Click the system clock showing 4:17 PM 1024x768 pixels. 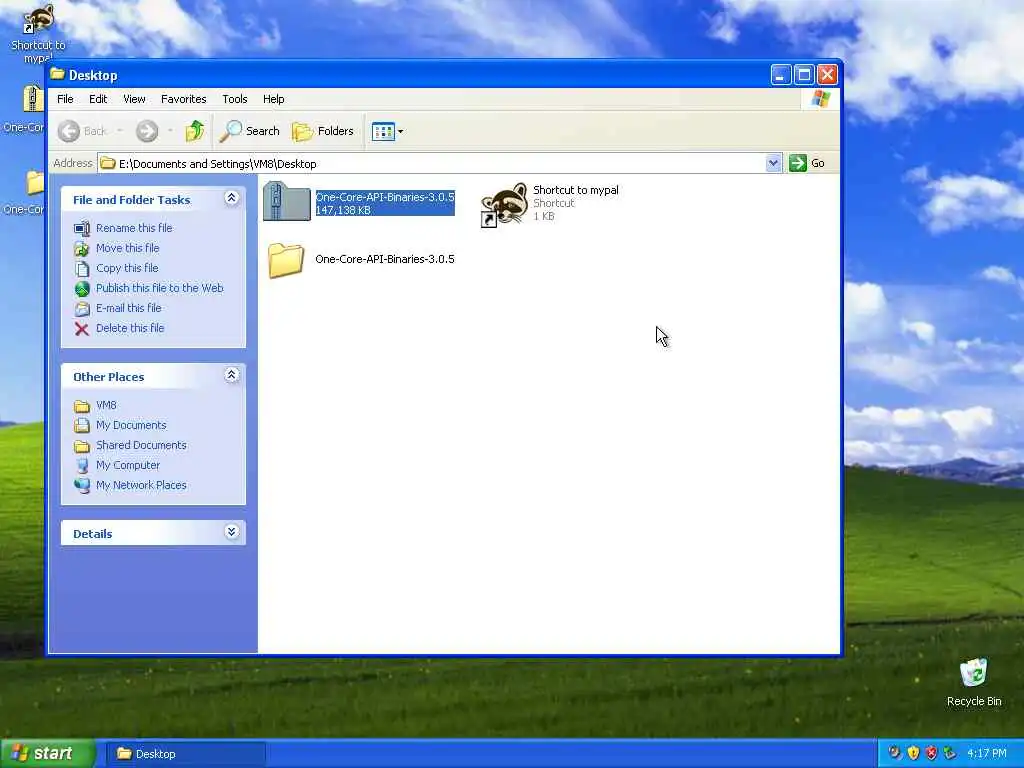point(986,754)
